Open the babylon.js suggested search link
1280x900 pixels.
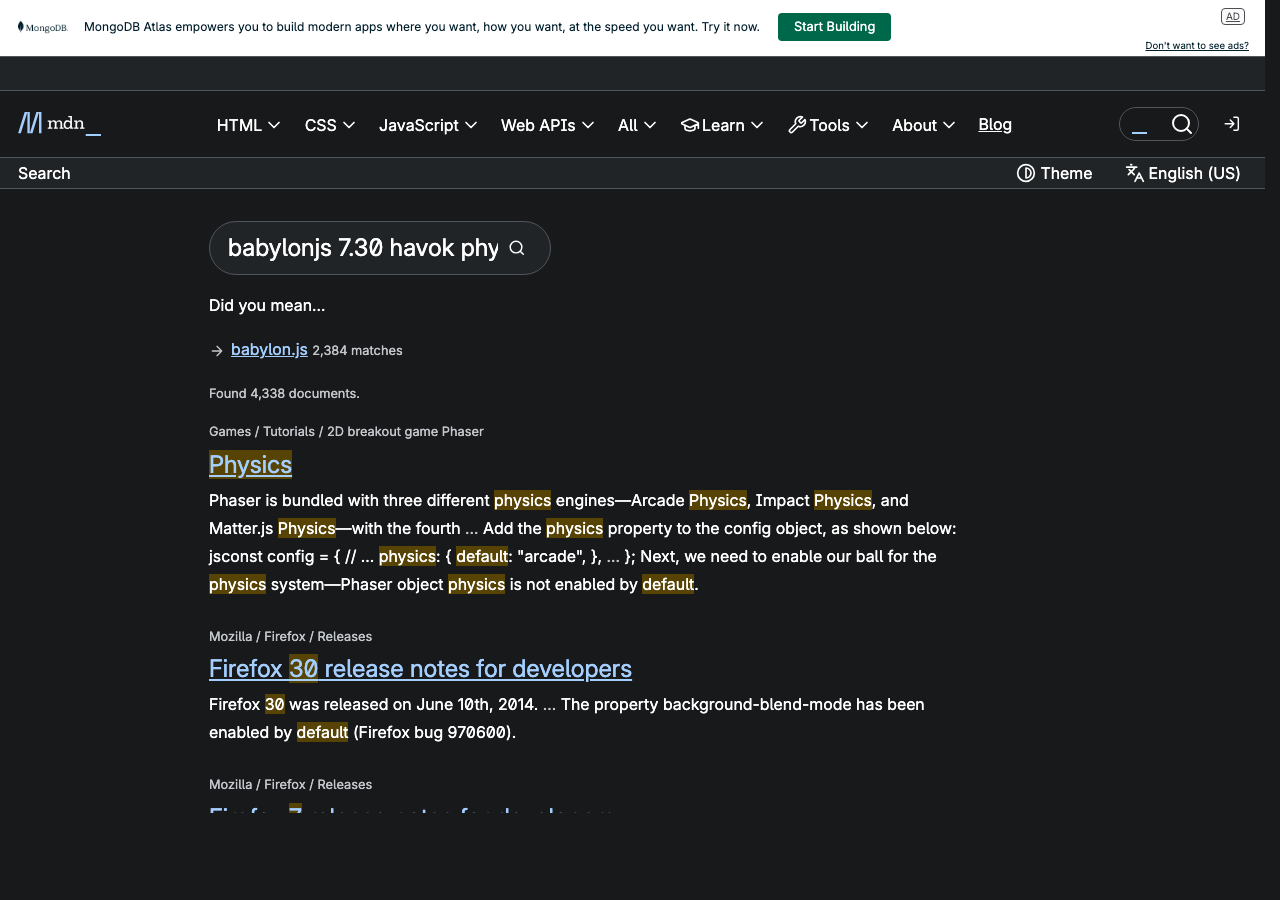tap(268, 349)
